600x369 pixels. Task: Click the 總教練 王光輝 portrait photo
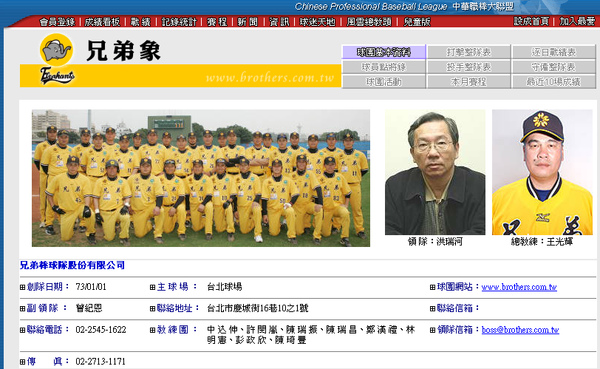tap(542, 172)
